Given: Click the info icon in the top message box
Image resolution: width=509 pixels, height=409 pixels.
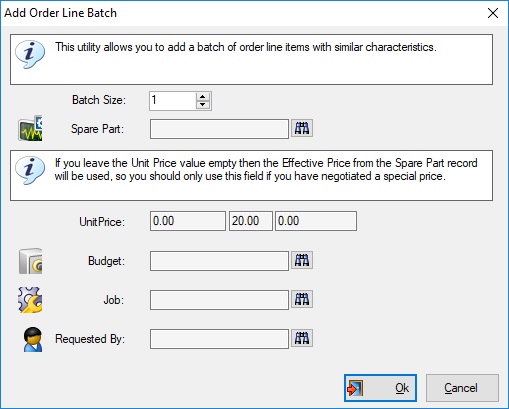Looking at the screenshot, I should (30, 54).
